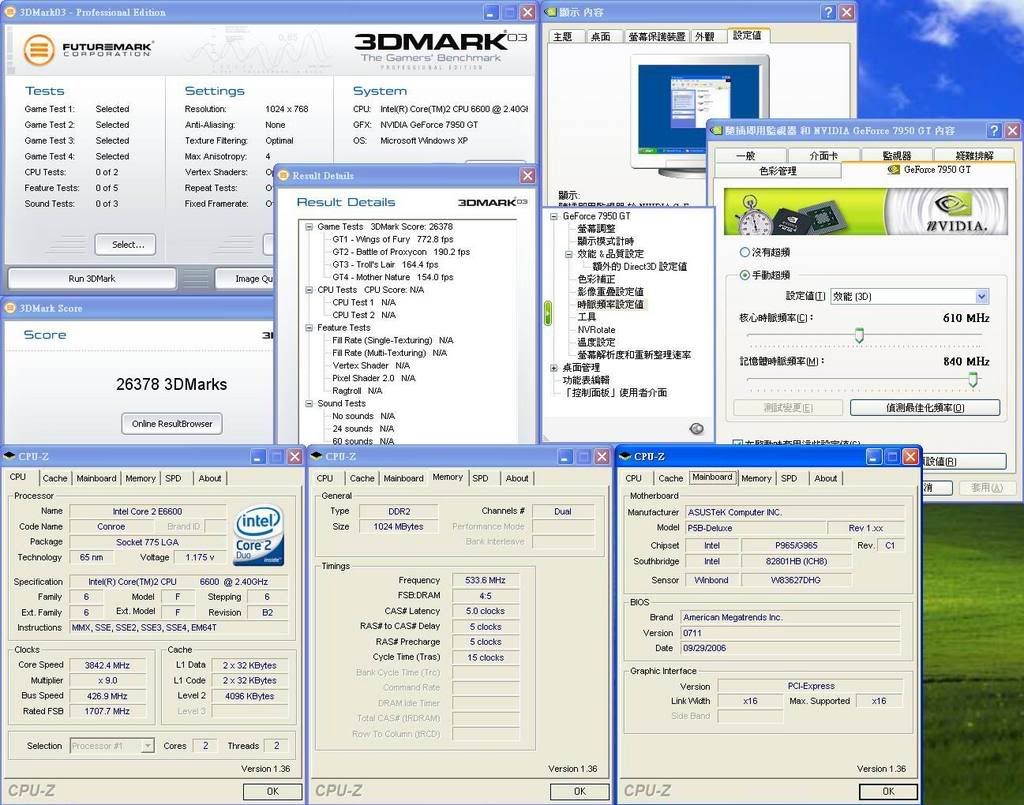
Task: Click the Select... tests button
Action: tap(125, 244)
